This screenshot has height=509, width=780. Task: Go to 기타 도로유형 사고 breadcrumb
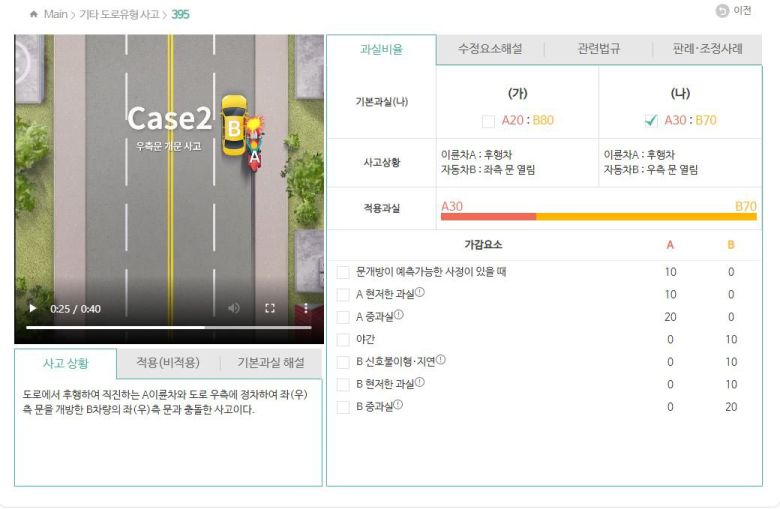(x=119, y=14)
